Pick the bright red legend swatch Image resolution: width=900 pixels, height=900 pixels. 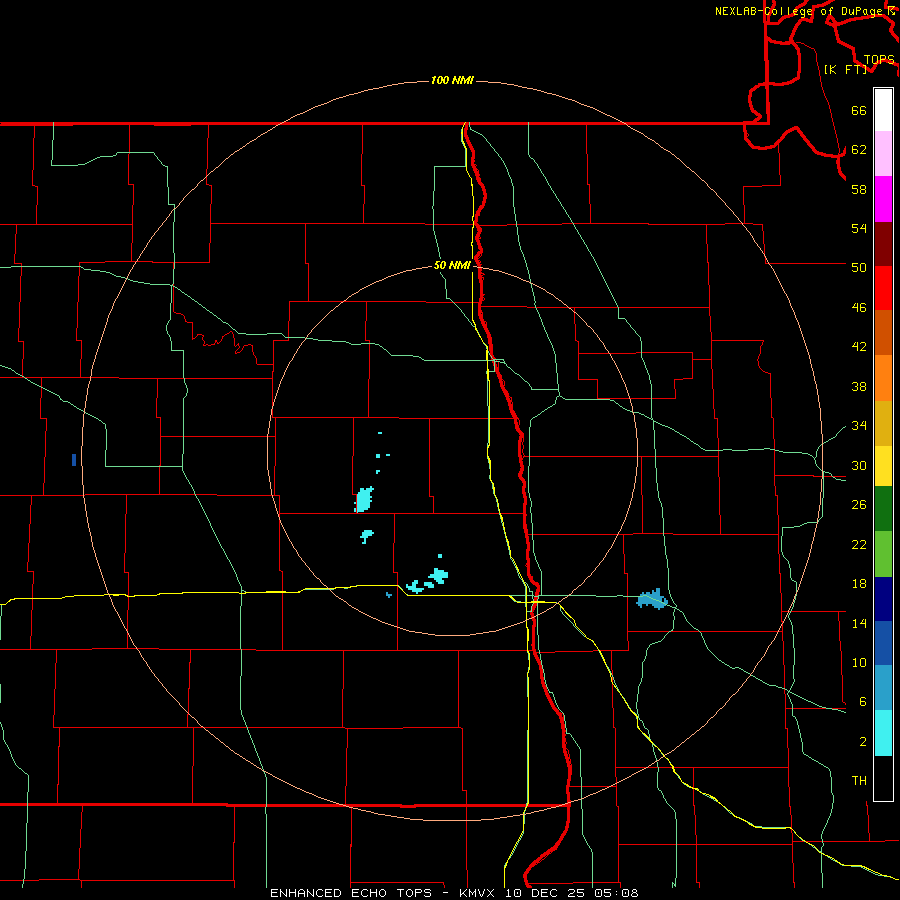click(883, 288)
